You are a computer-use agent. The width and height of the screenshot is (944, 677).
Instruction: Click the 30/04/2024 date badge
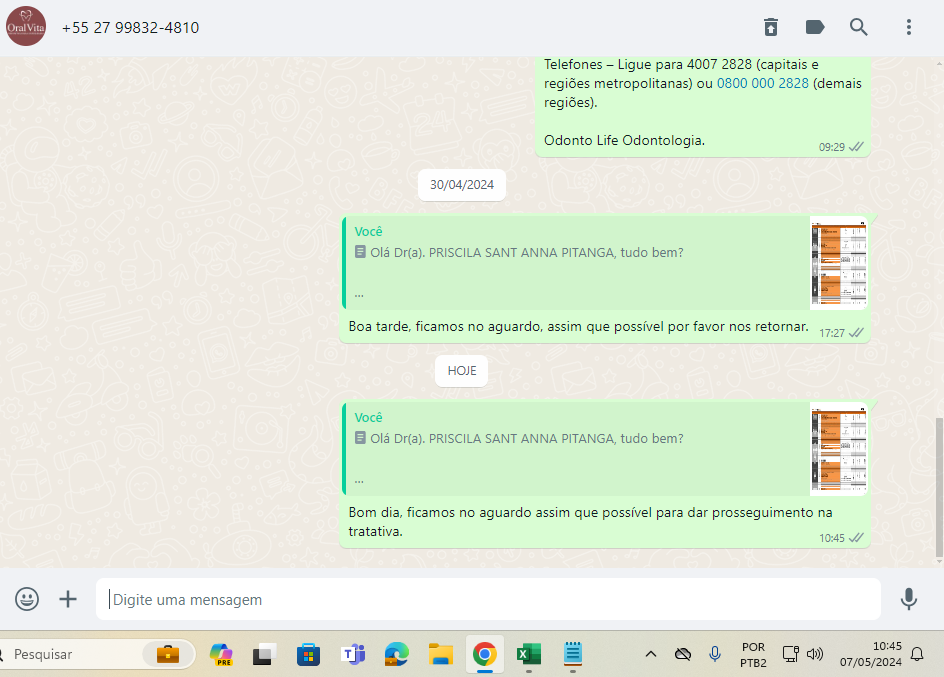tap(462, 185)
